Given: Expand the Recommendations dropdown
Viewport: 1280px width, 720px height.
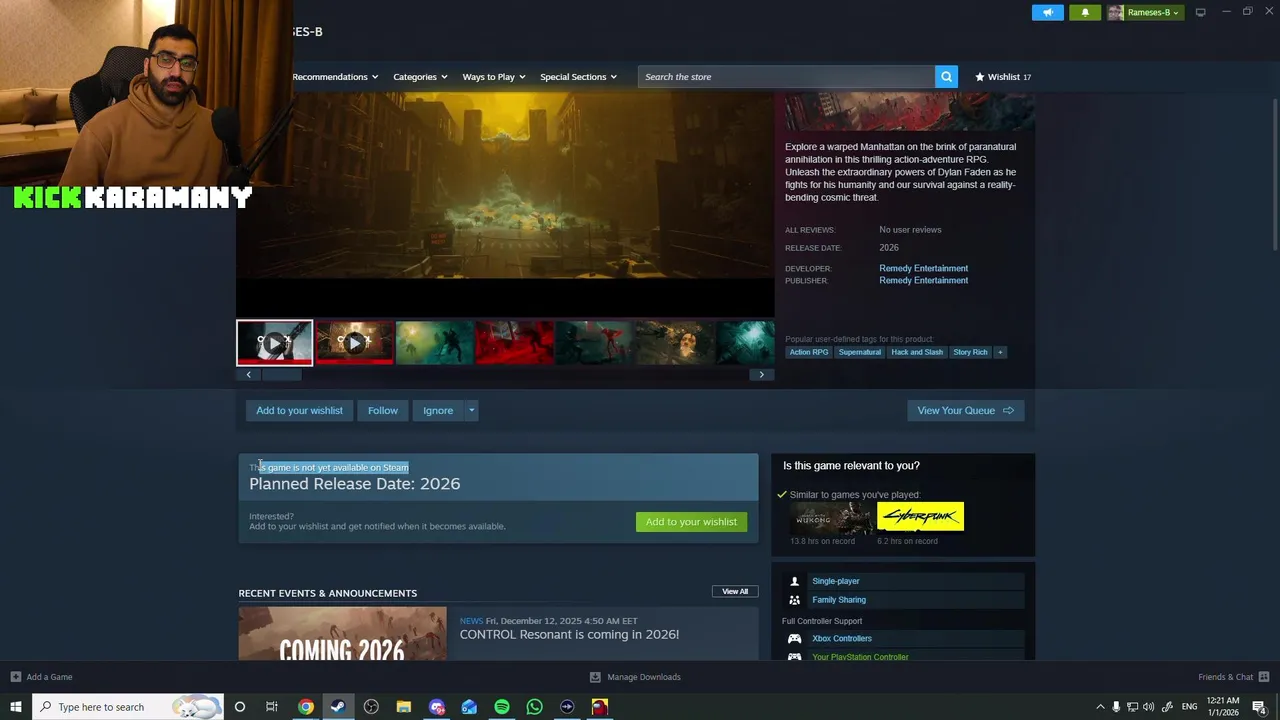Looking at the screenshot, I should coord(335,77).
